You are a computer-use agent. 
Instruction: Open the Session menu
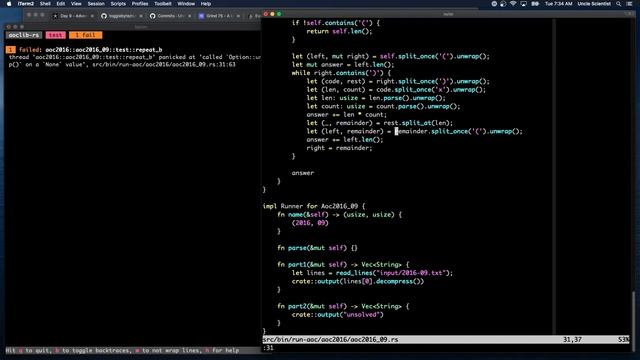[96, 4]
